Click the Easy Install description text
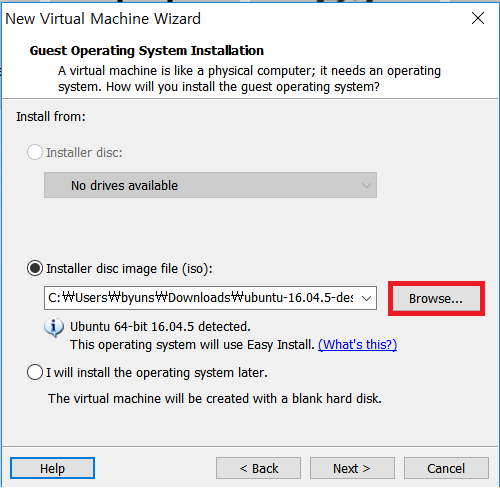 (x=192, y=345)
